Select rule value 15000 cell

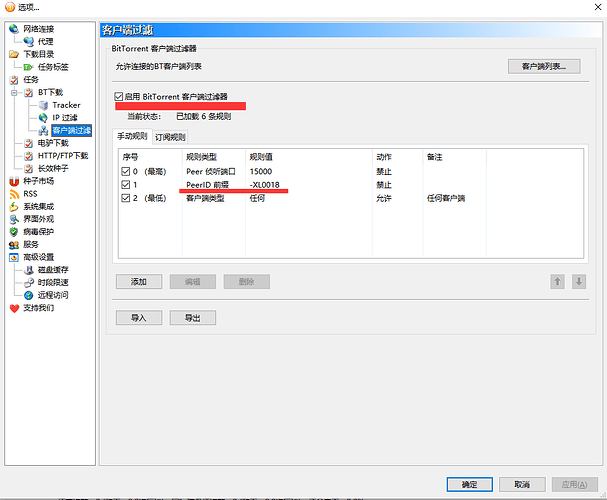coord(261,171)
